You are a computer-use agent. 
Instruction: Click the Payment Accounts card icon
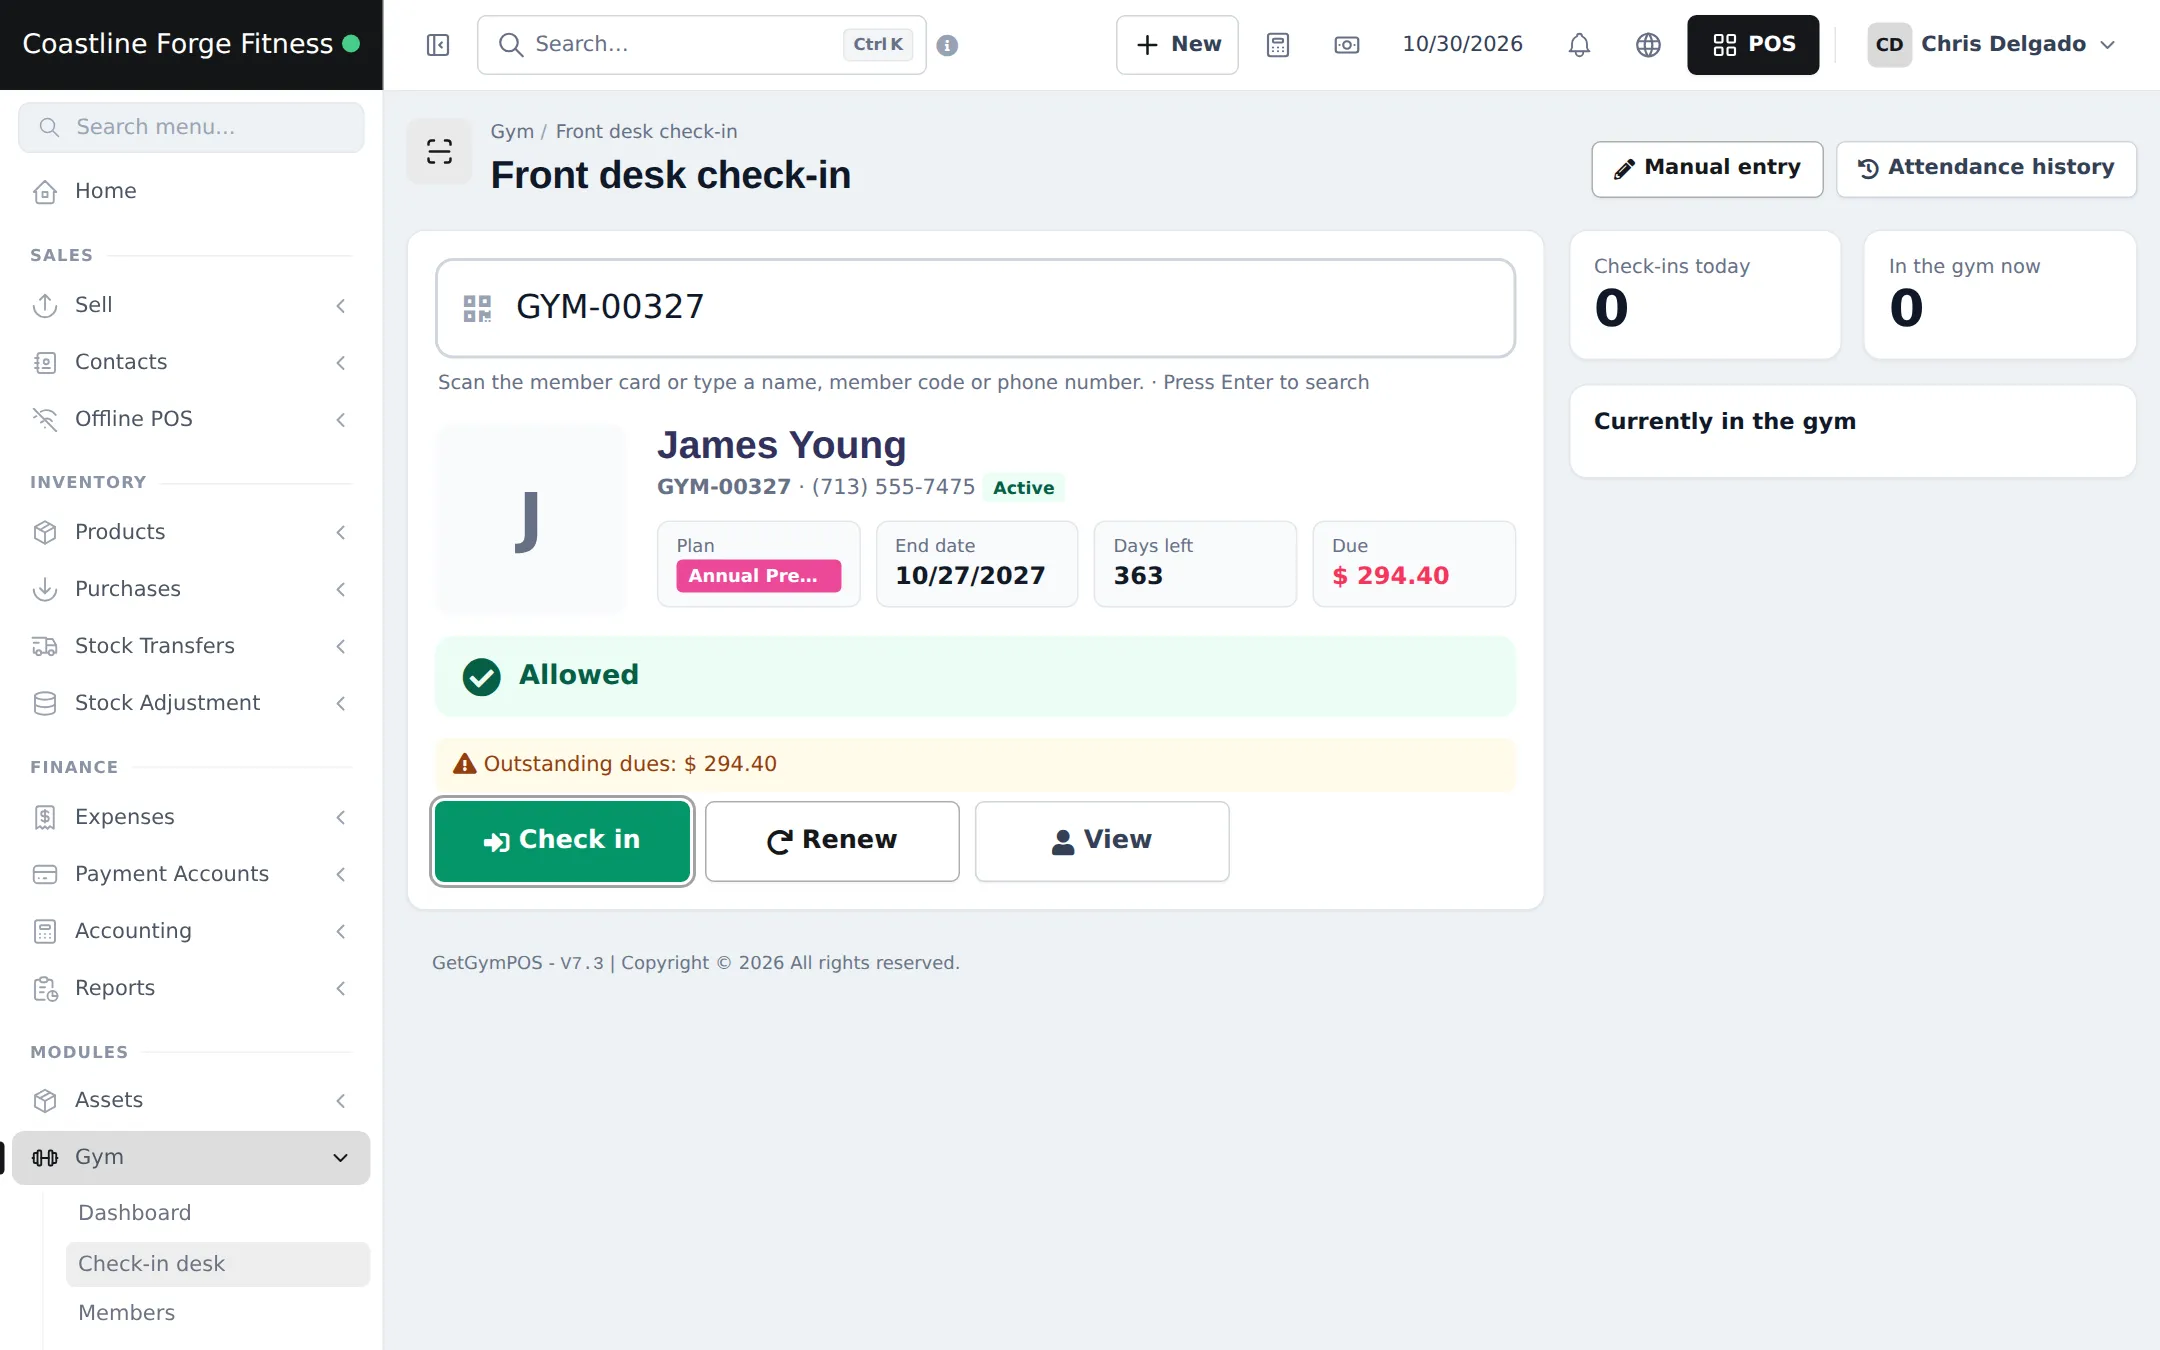pos(45,874)
